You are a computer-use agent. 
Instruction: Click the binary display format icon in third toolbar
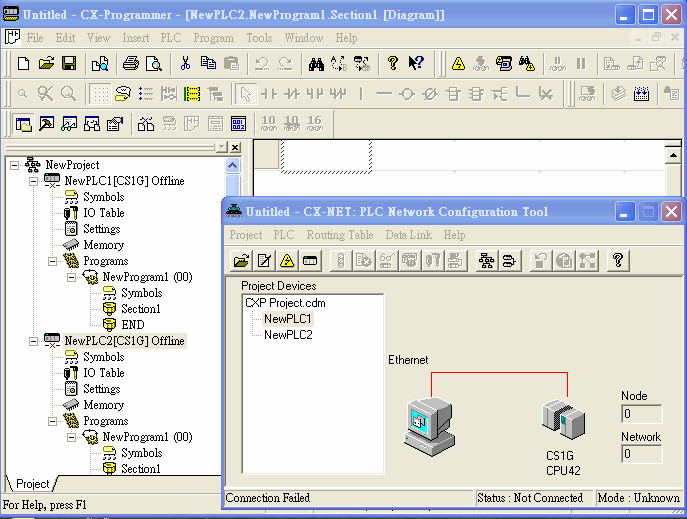click(239, 124)
